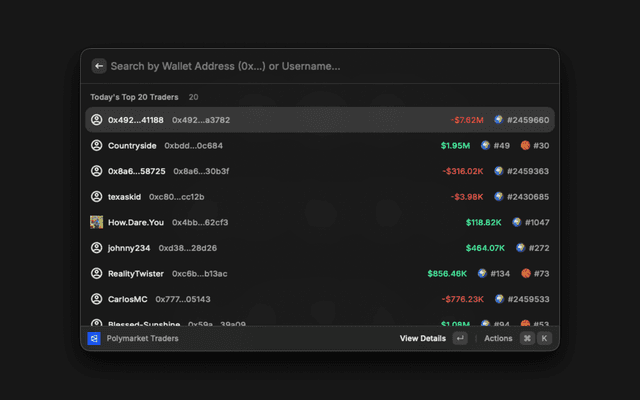Click the globe icon beside #272
Screen dimensions: 640x400
pyautogui.click(x=516, y=248)
